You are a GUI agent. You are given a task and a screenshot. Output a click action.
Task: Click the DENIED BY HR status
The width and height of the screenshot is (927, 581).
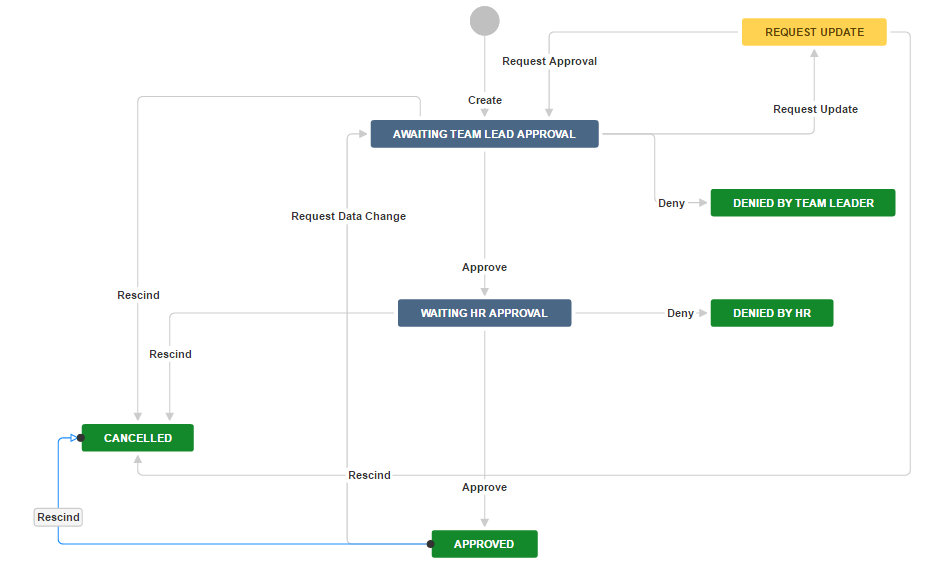(x=771, y=313)
